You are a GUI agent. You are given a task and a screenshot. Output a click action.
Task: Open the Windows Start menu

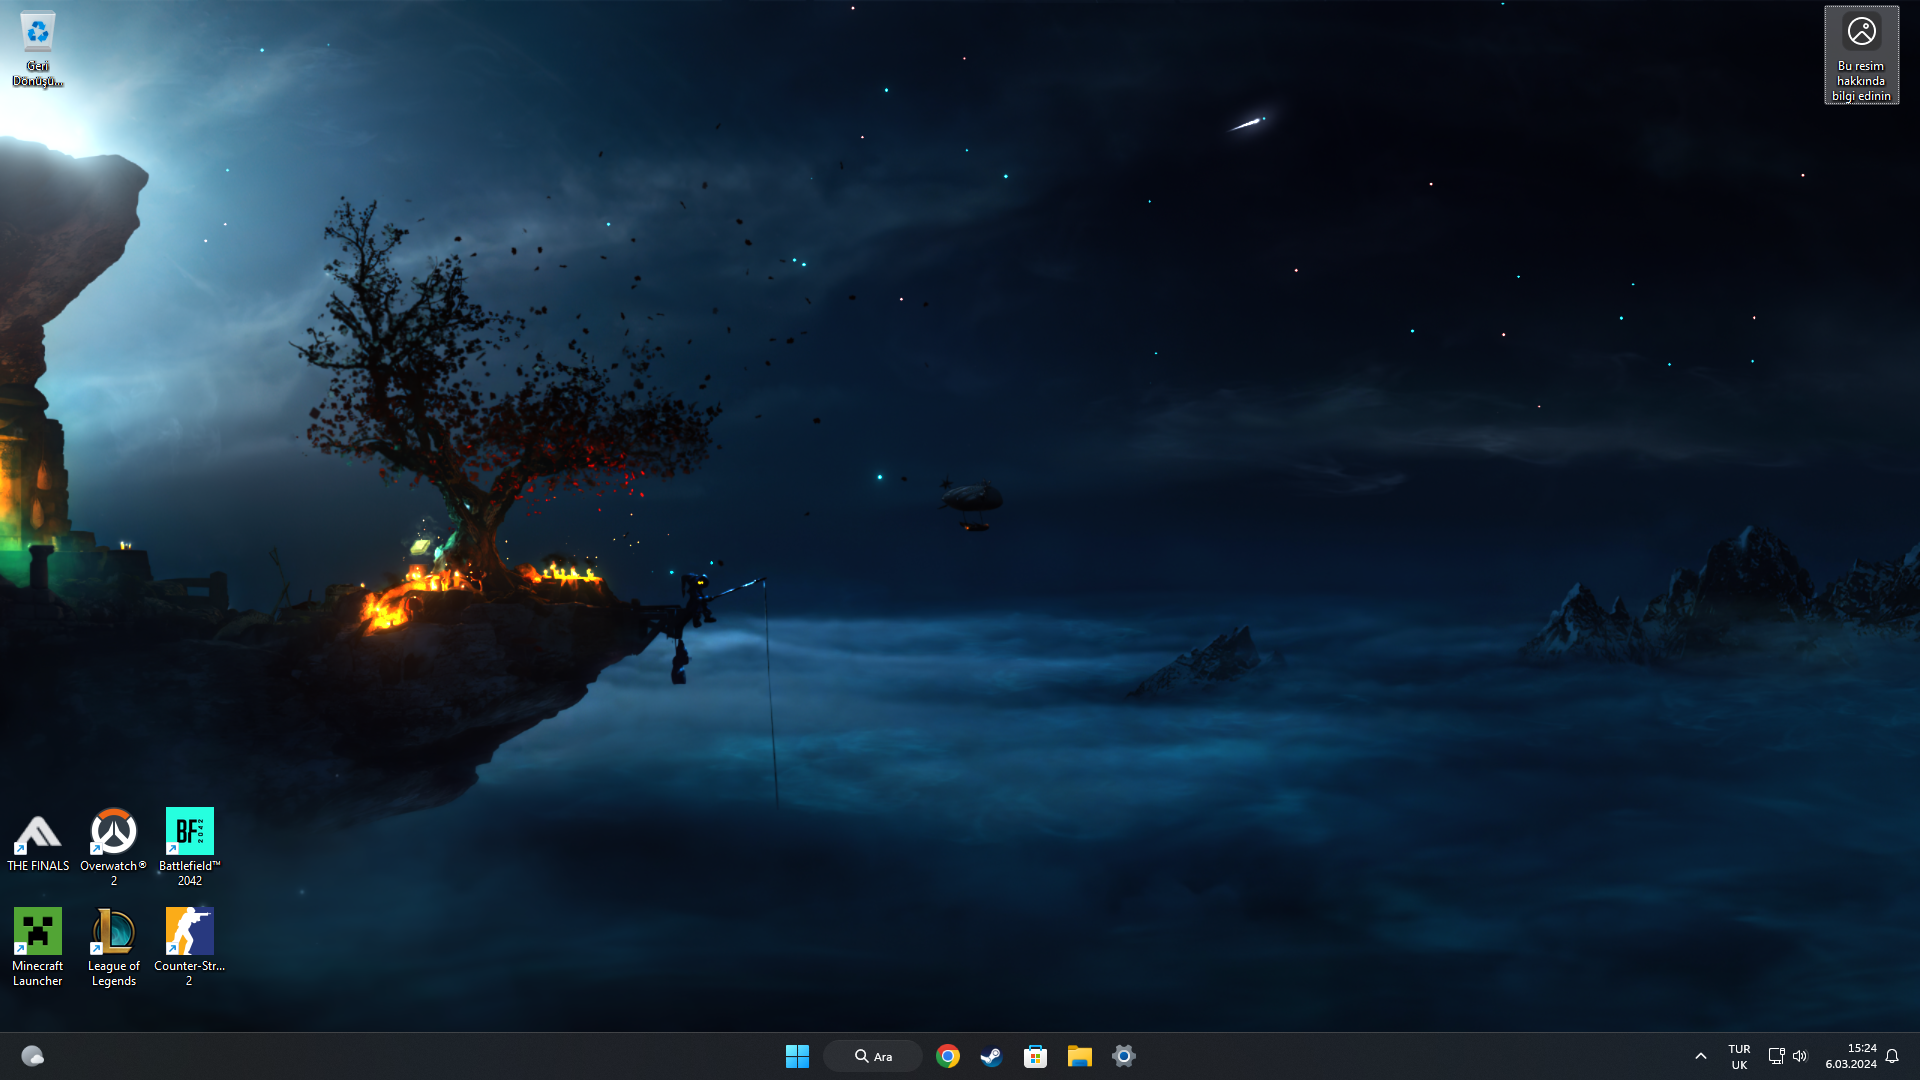[797, 1056]
